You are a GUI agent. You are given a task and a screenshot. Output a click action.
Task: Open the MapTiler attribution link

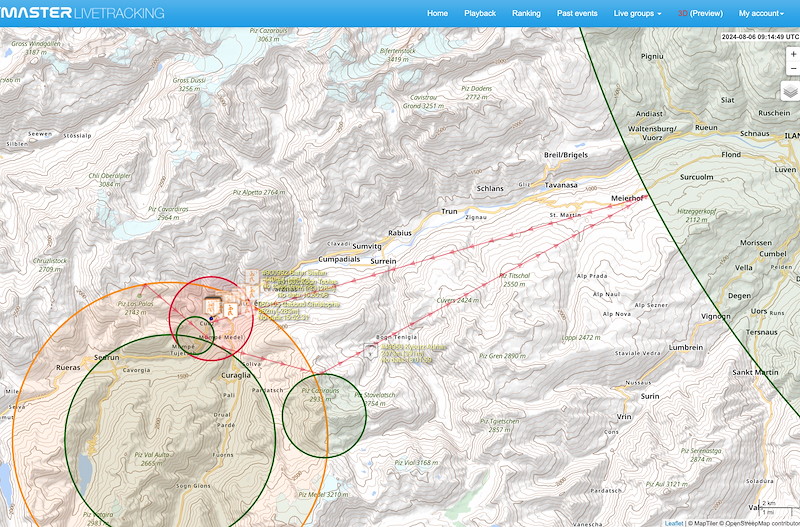click(705, 523)
